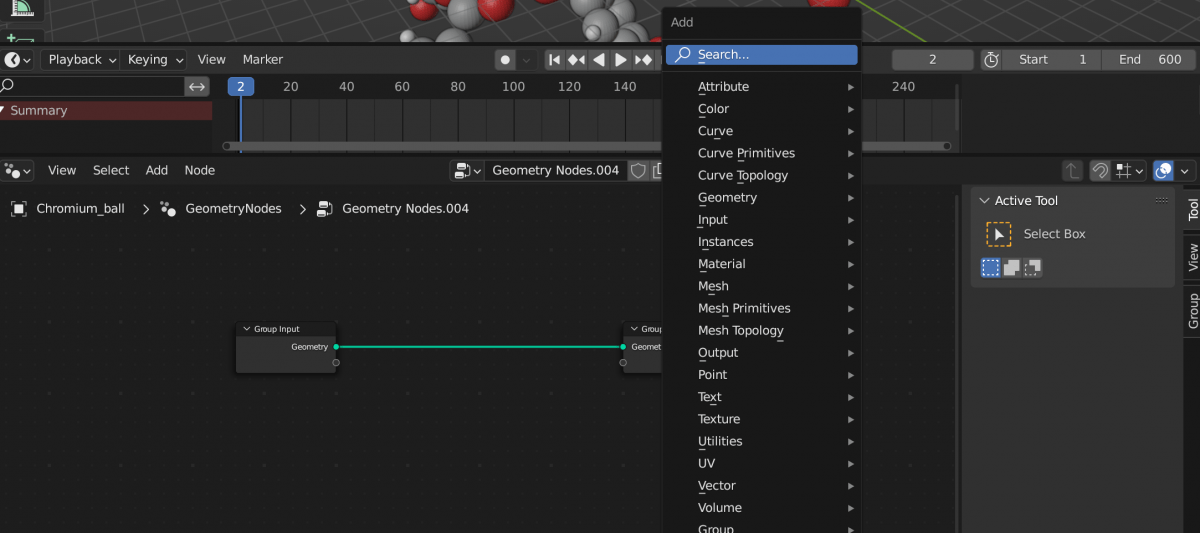This screenshot has height=533, width=1200.
Task: Click the frame 2 playhead marker
Action: coord(240,87)
